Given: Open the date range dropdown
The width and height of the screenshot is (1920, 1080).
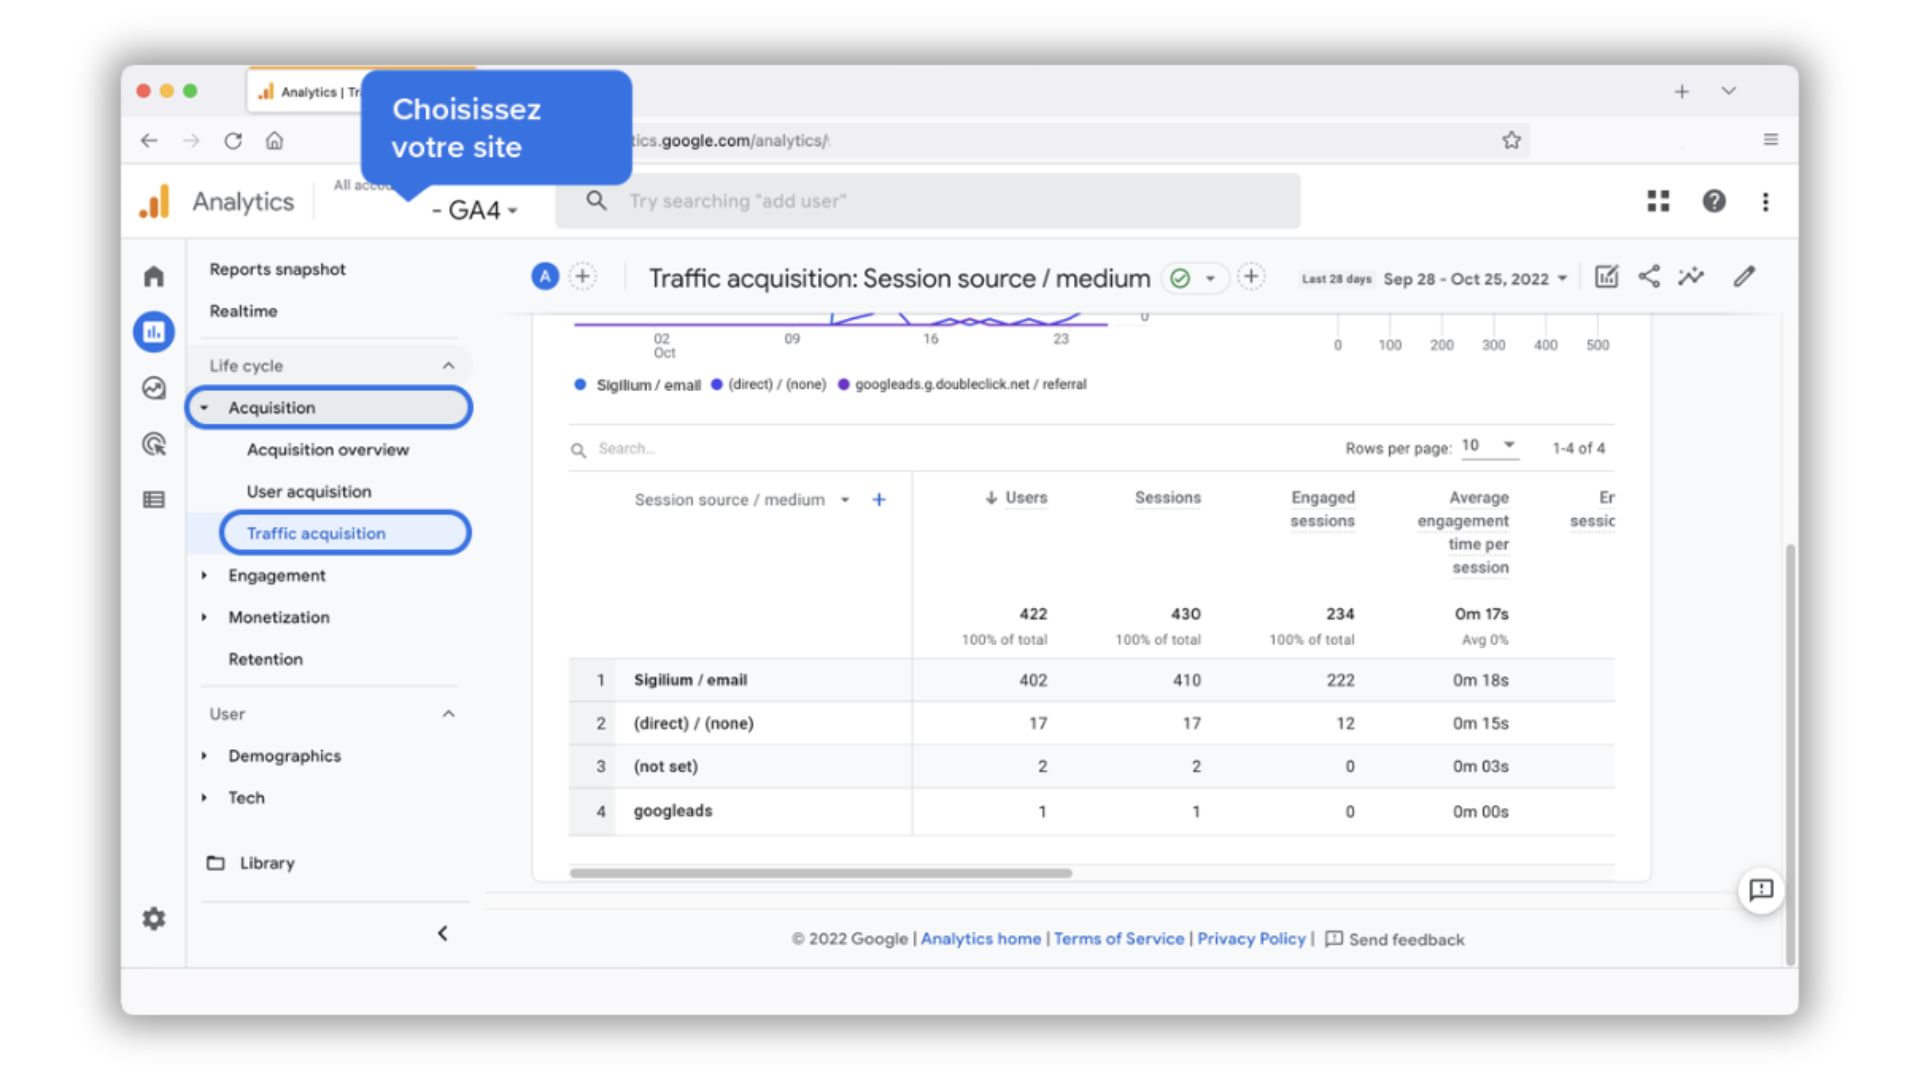Looking at the screenshot, I should pos(1474,279).
